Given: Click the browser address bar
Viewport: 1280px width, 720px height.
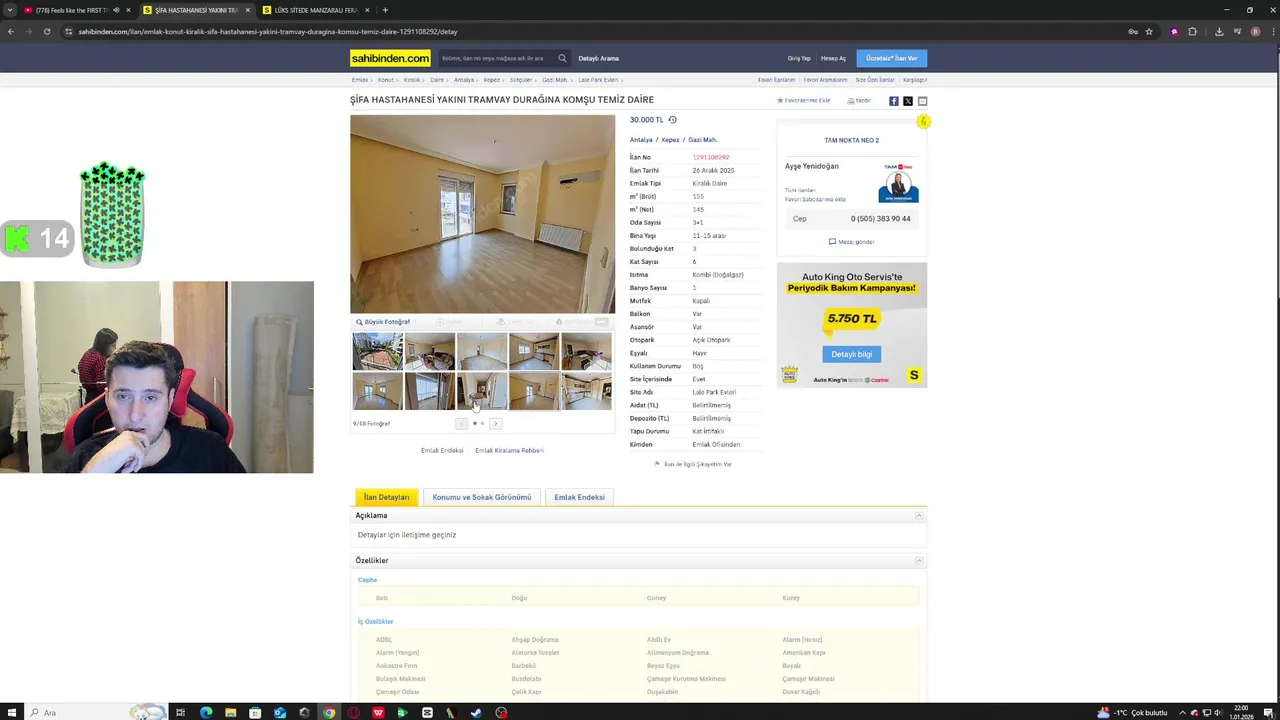Looking at the screenshot, I should (x=600, y=31).
